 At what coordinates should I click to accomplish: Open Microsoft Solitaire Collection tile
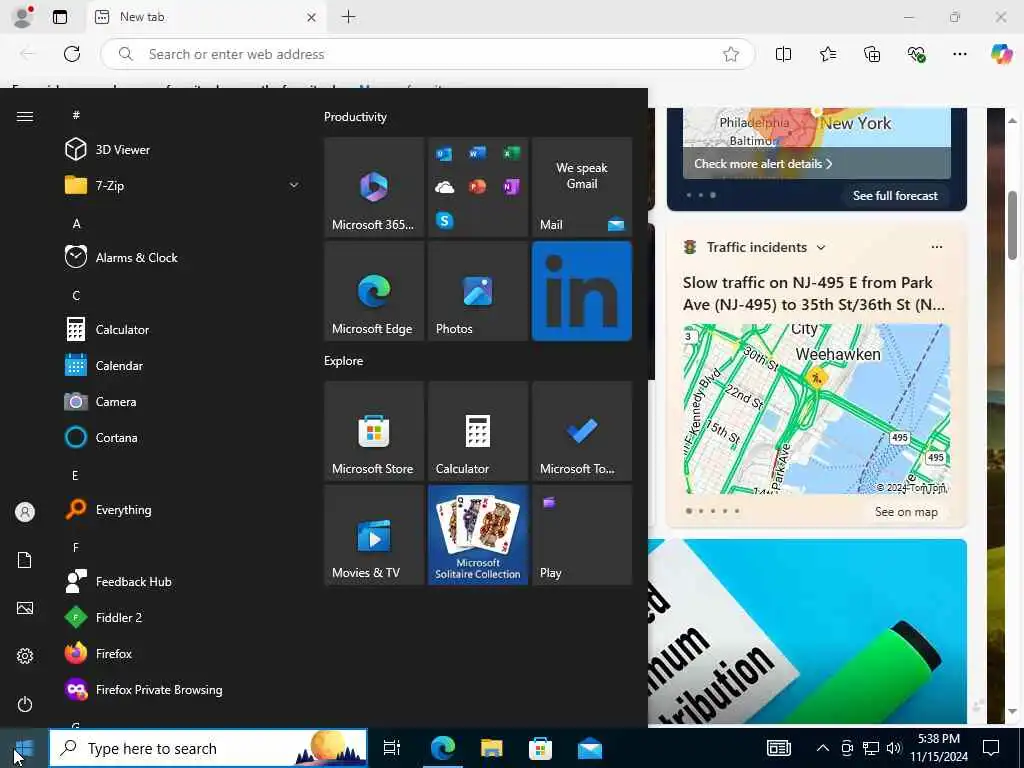[477, 535]
